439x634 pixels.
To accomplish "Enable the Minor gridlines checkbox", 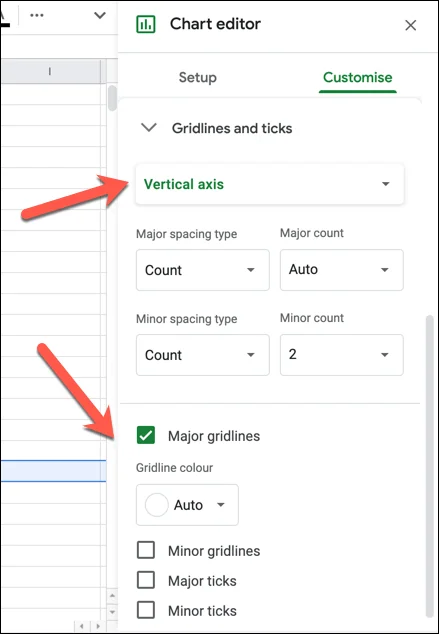I will pyautogui.click(x=146, y=550).
